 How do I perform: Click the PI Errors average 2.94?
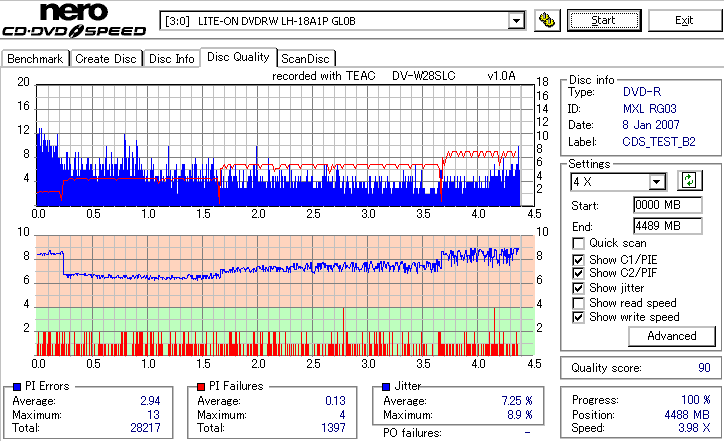(150, 401)
